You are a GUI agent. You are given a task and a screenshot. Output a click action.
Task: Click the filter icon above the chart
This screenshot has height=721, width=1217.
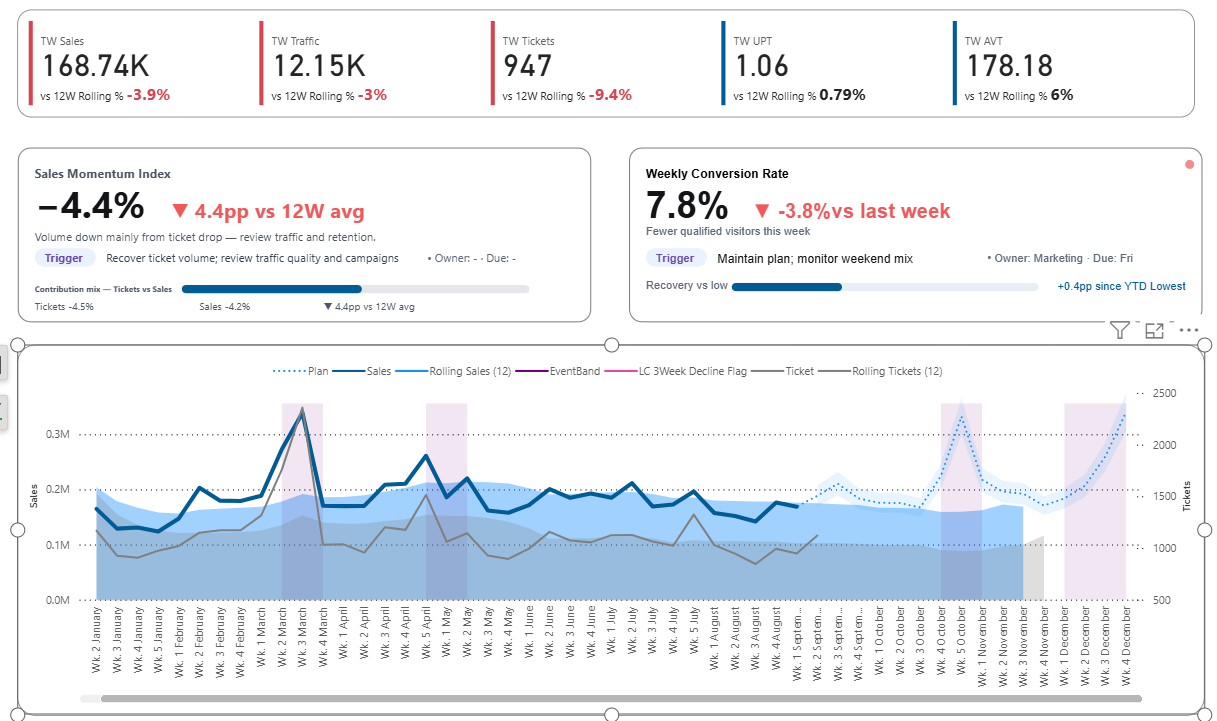pyautogui.click(x=1120, y=331)
